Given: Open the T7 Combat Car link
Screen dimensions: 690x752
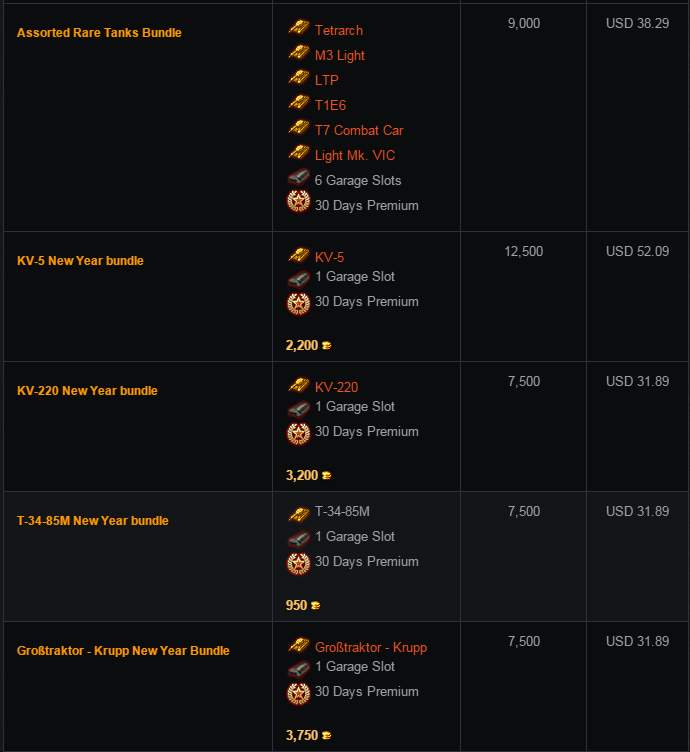Looking at the screenshot, I should 359,130.
